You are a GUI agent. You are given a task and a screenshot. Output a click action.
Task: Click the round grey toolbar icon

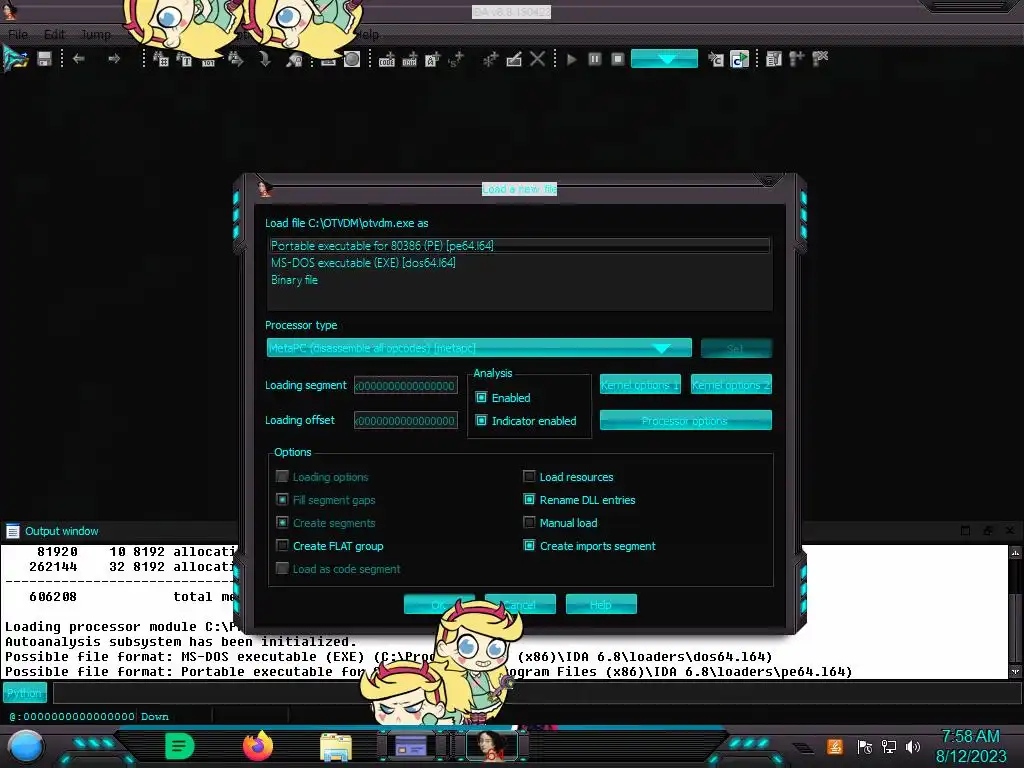352,59
